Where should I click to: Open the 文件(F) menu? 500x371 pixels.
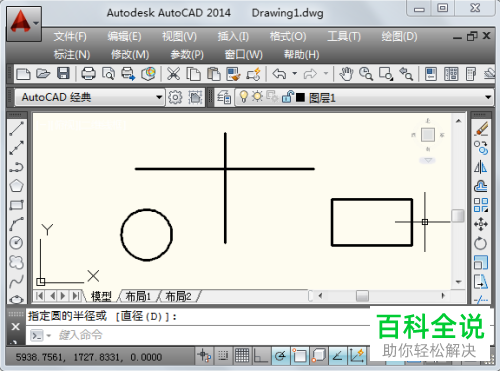[x=70, y=36]
